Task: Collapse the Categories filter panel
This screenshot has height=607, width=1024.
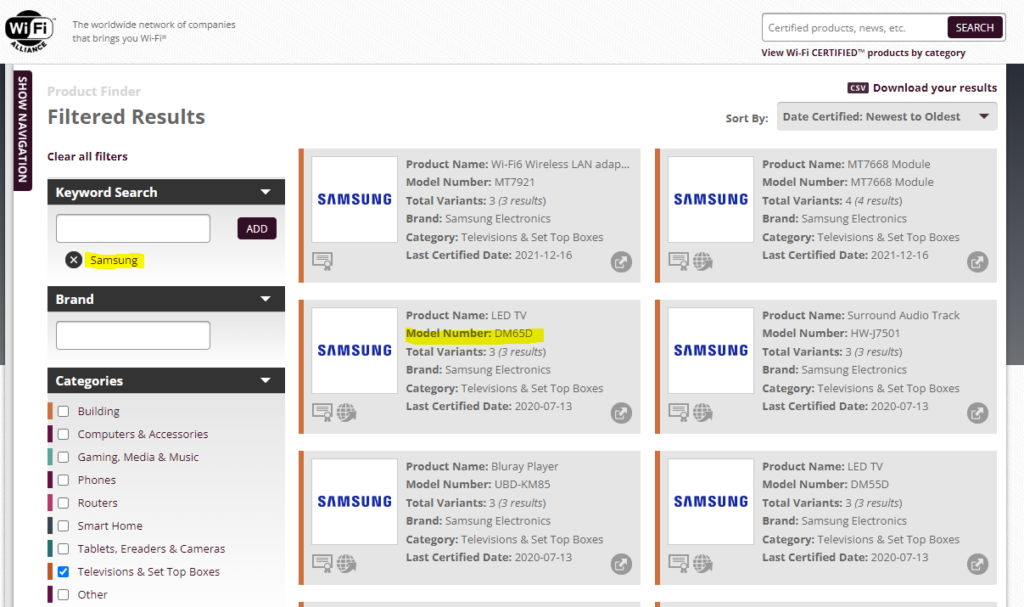Action: [265, 381]
